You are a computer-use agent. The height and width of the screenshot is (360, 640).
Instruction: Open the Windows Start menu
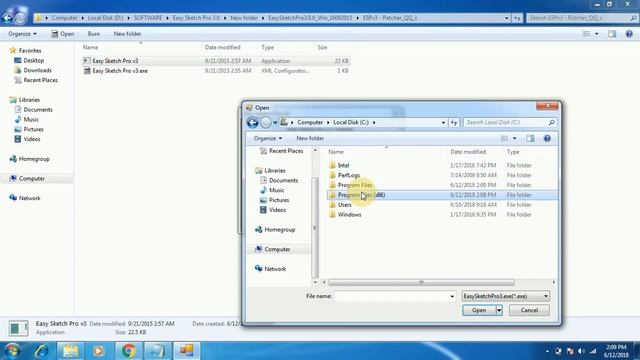pyautogui.click(x=12, y=351)
